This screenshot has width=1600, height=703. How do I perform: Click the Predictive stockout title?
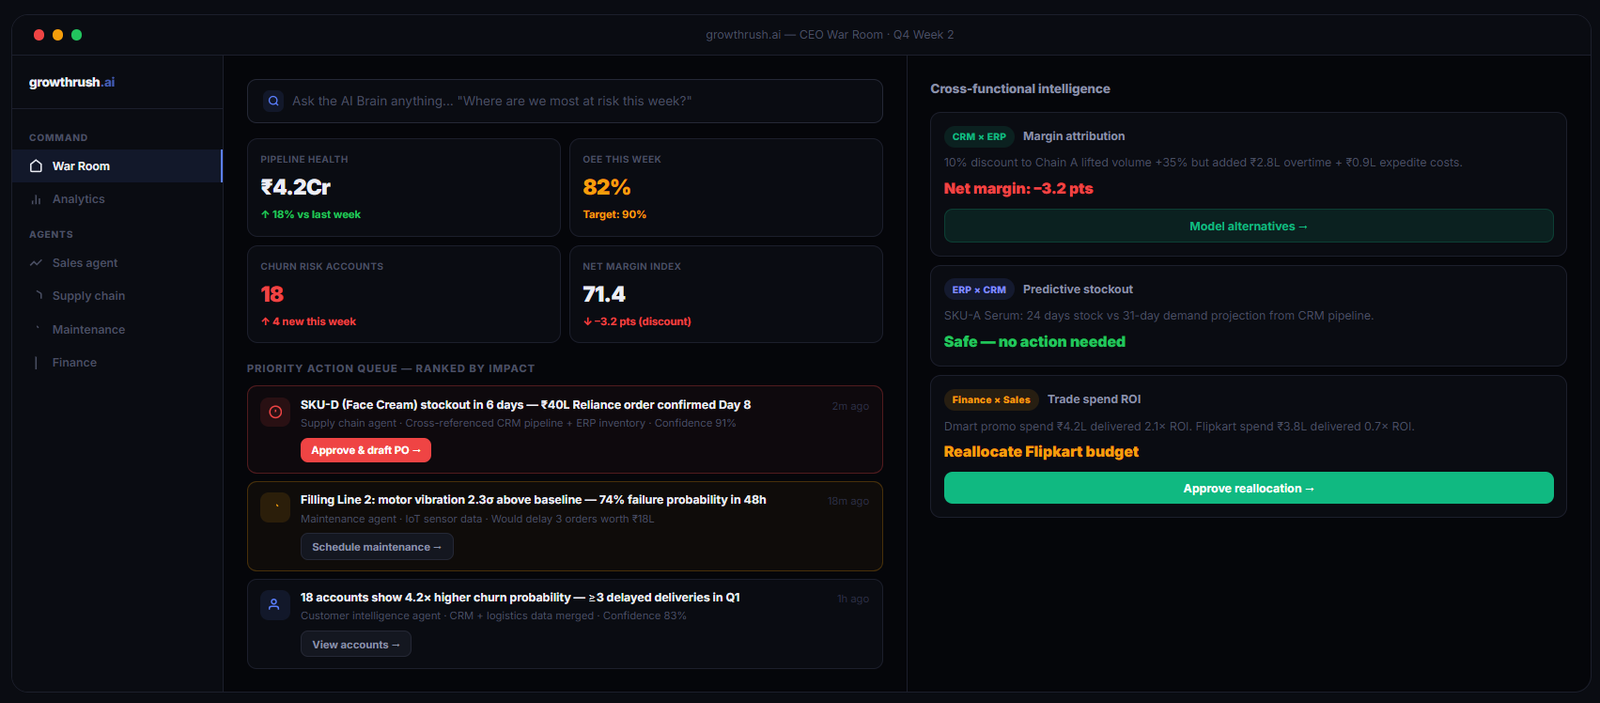coord(1078,289)
